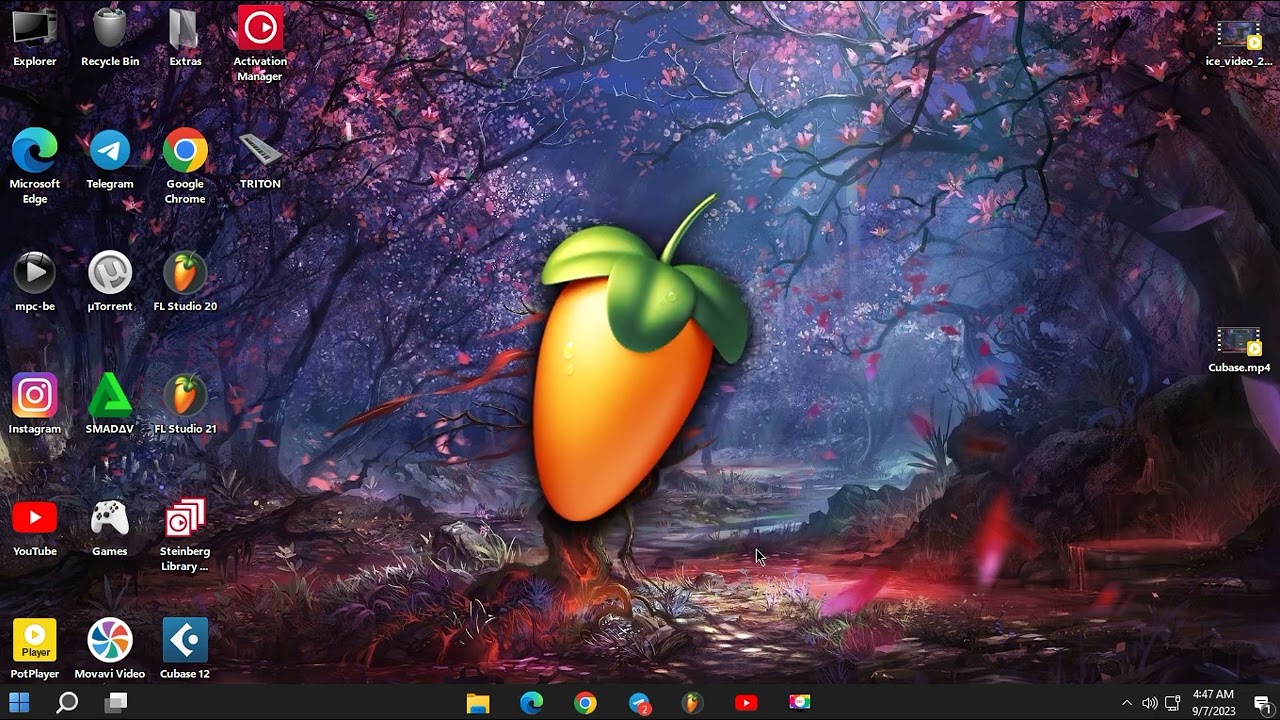Open FL Studio from the taskbar
The height and width of the screenshot is (720, 1280).
pos(692,703)
